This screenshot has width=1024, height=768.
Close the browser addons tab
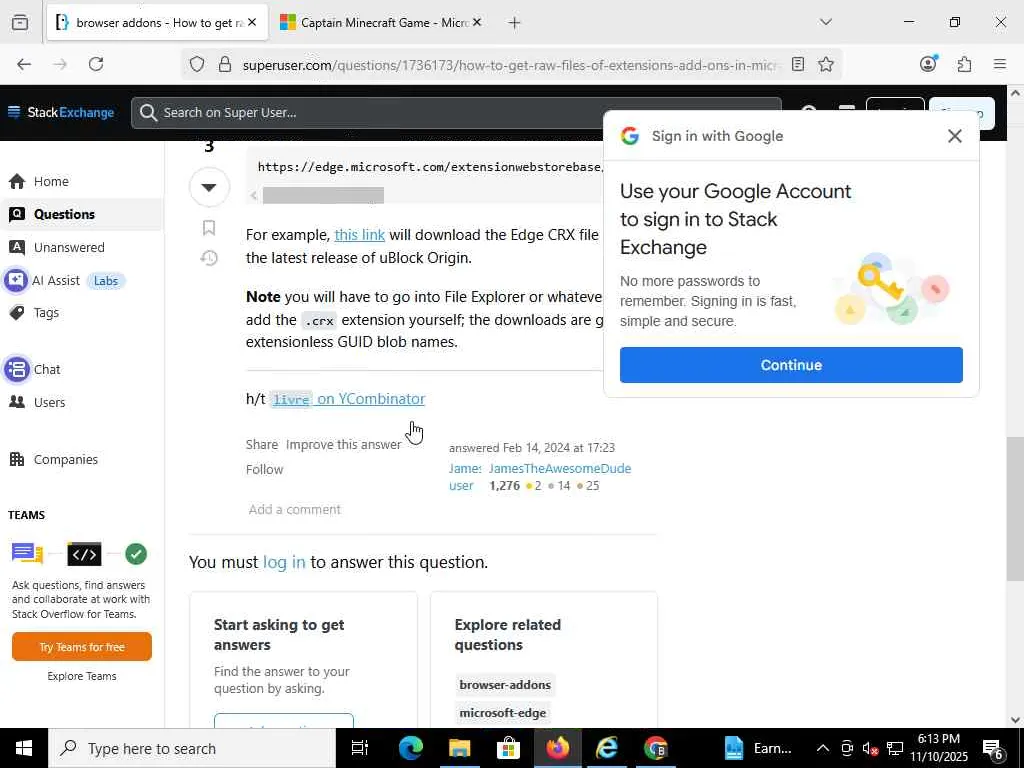pyautogui.click(x=252, y=22)
